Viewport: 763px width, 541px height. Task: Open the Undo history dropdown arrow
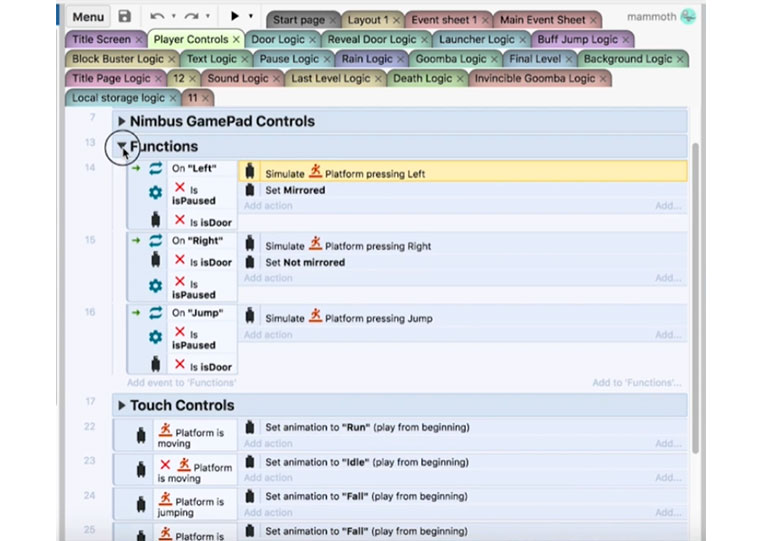(x=174, y=17)
